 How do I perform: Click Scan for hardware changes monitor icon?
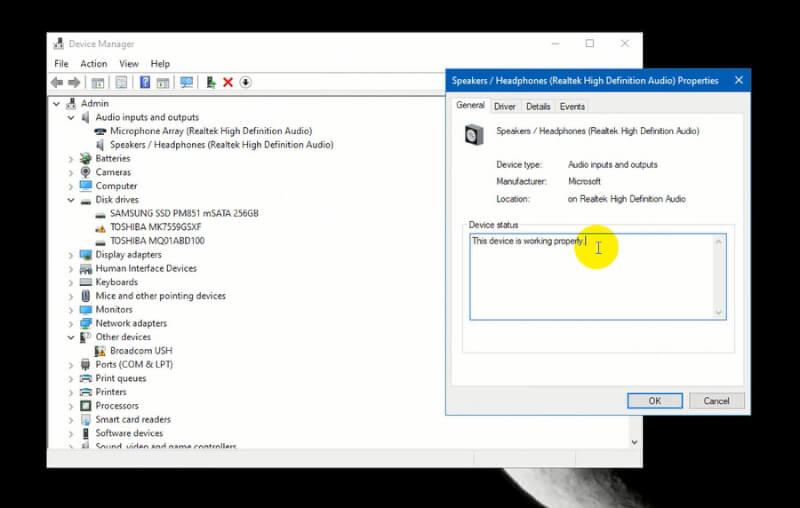point(186,83)
